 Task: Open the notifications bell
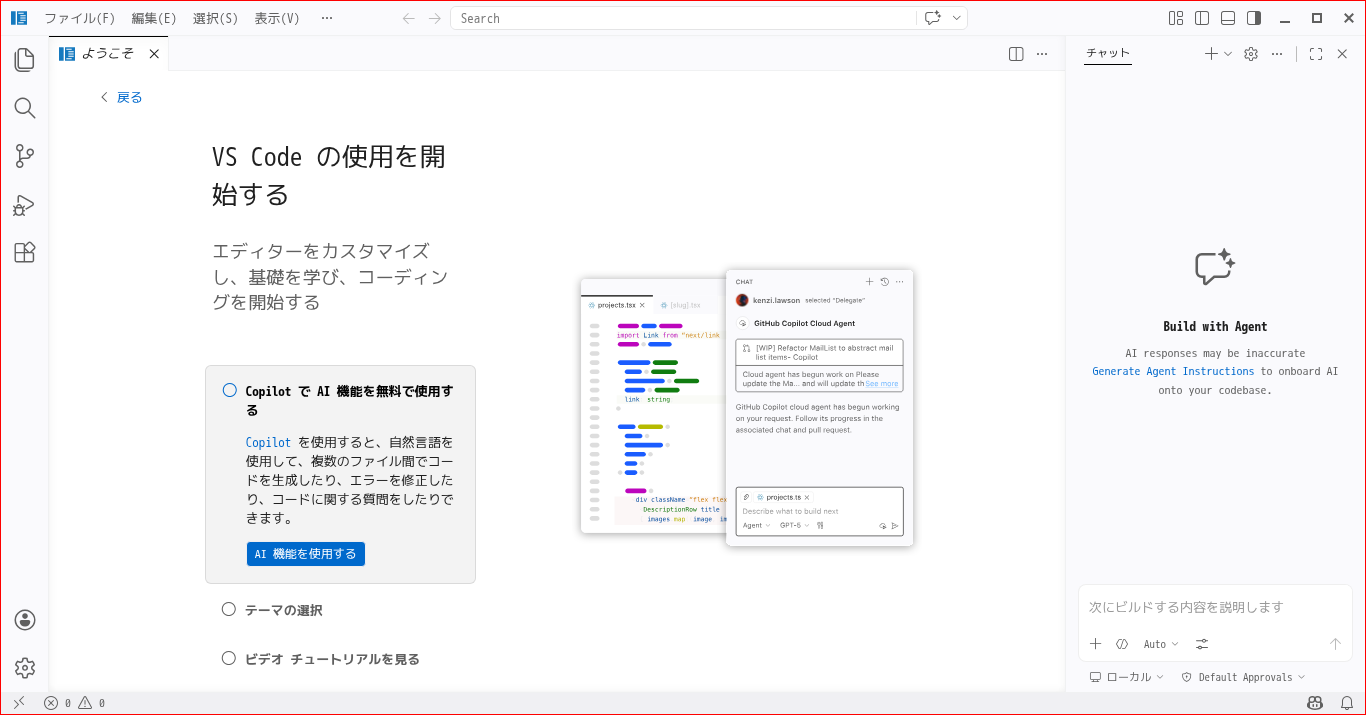tap(1346, 703)
